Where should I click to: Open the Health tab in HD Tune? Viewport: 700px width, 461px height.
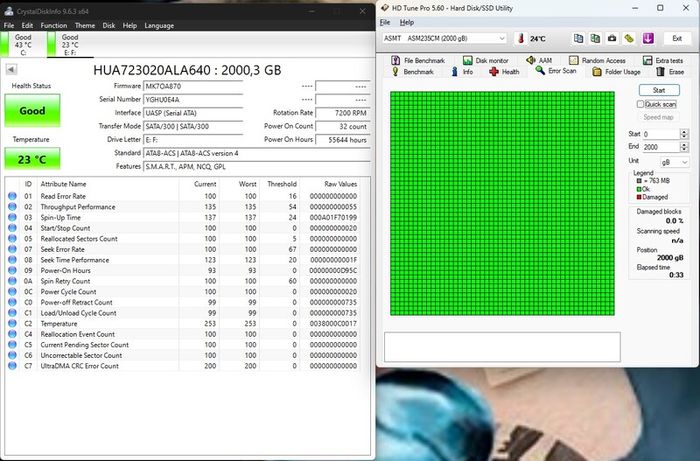click(x=504, y=72)
